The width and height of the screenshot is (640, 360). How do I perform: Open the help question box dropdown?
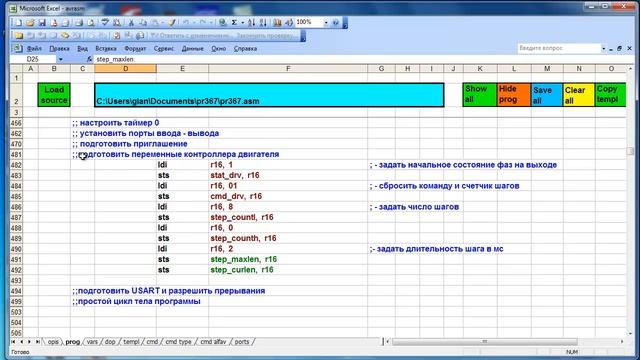[x=603, y=49]
